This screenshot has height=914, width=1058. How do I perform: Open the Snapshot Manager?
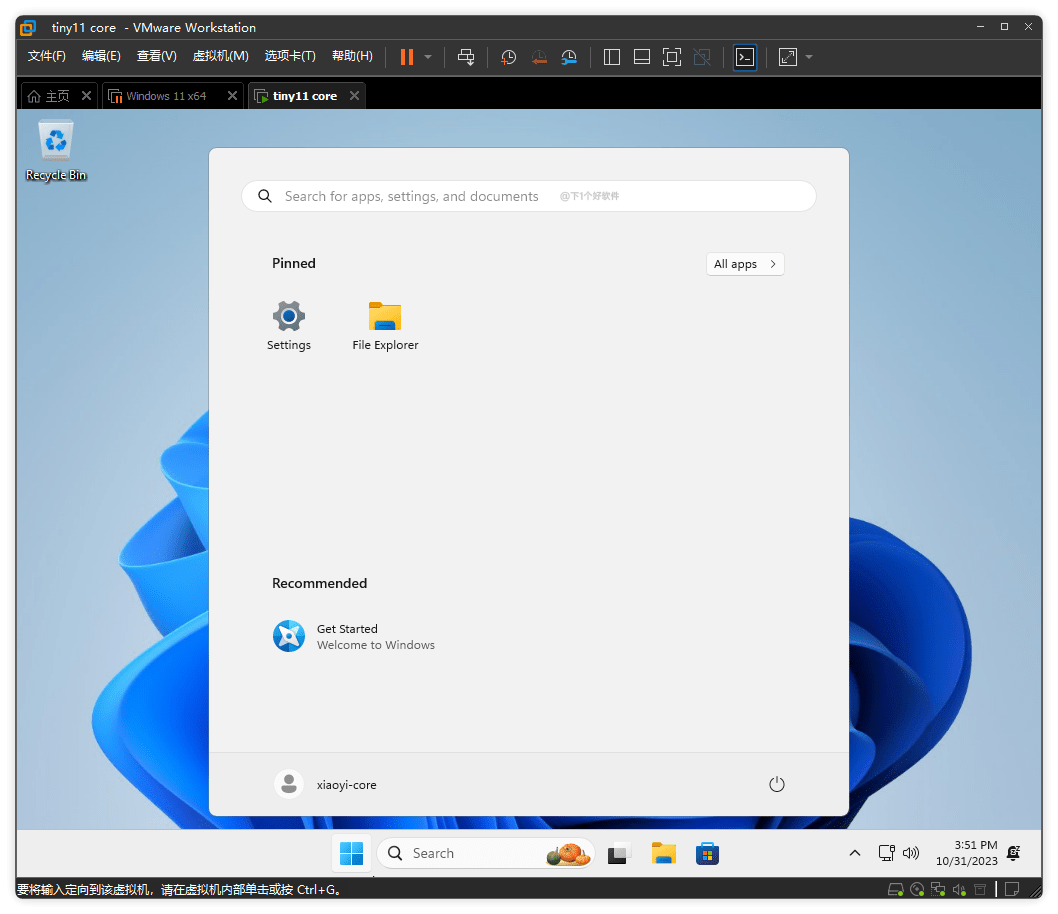569,57
